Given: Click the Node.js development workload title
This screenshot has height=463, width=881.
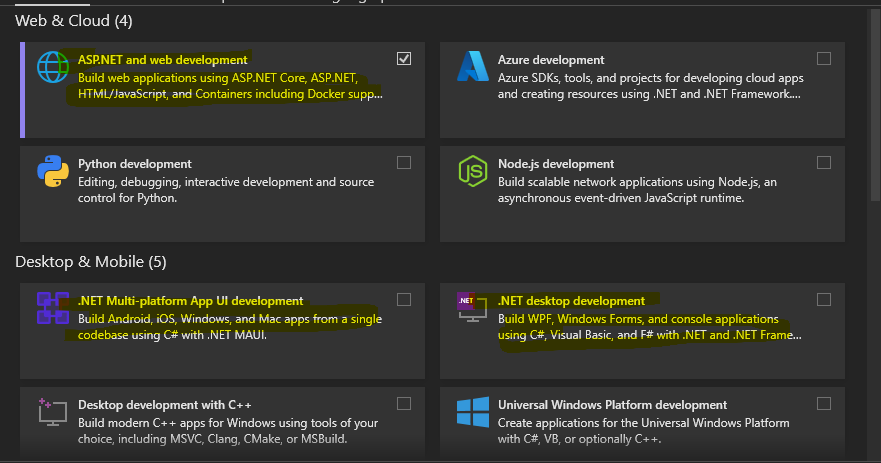Looking at the screenshot, I should [x=556, y=164].
